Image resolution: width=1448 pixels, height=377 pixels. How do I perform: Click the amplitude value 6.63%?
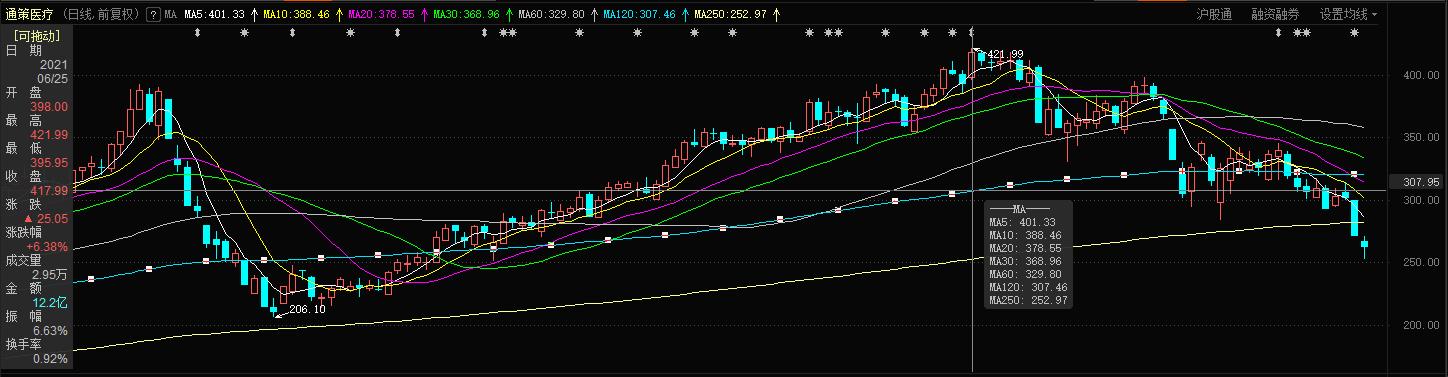[x=50, y=331]
